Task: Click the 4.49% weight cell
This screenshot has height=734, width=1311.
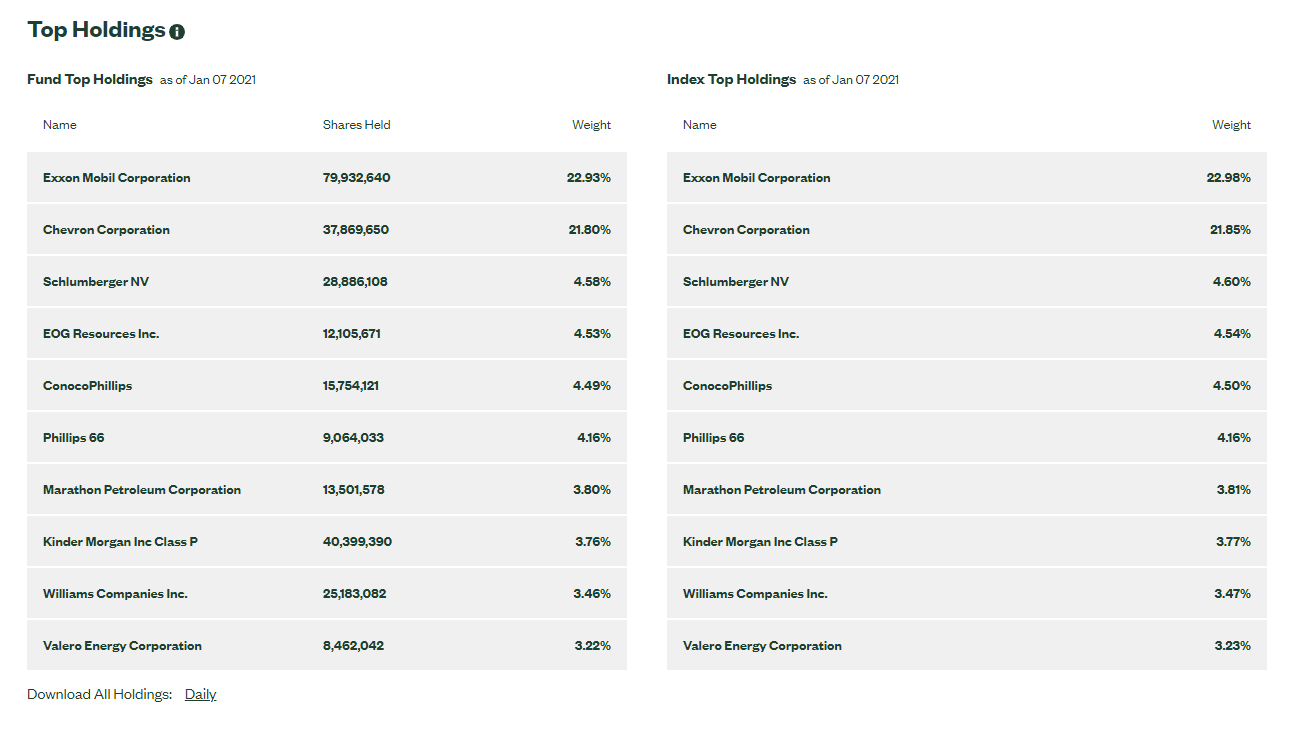Action: pos(592,386)
